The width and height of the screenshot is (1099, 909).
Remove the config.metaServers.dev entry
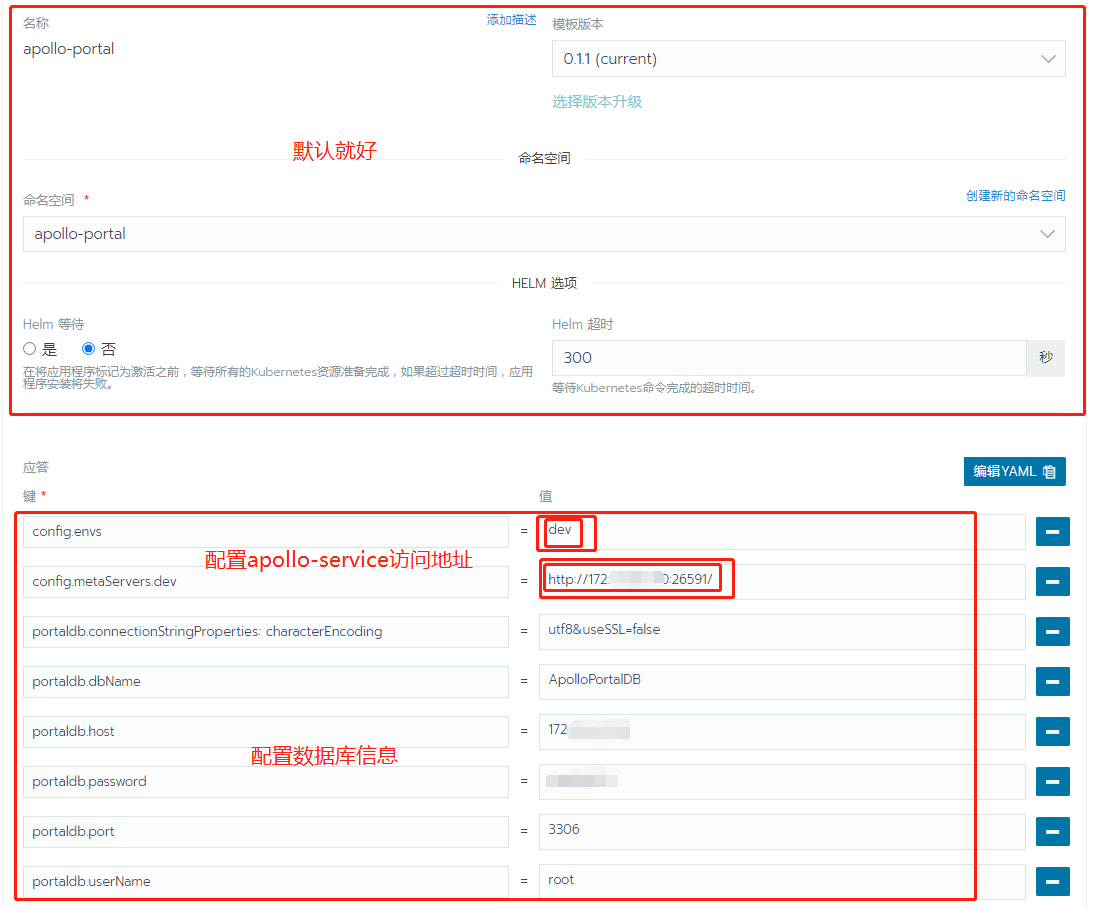point(1052,581)
